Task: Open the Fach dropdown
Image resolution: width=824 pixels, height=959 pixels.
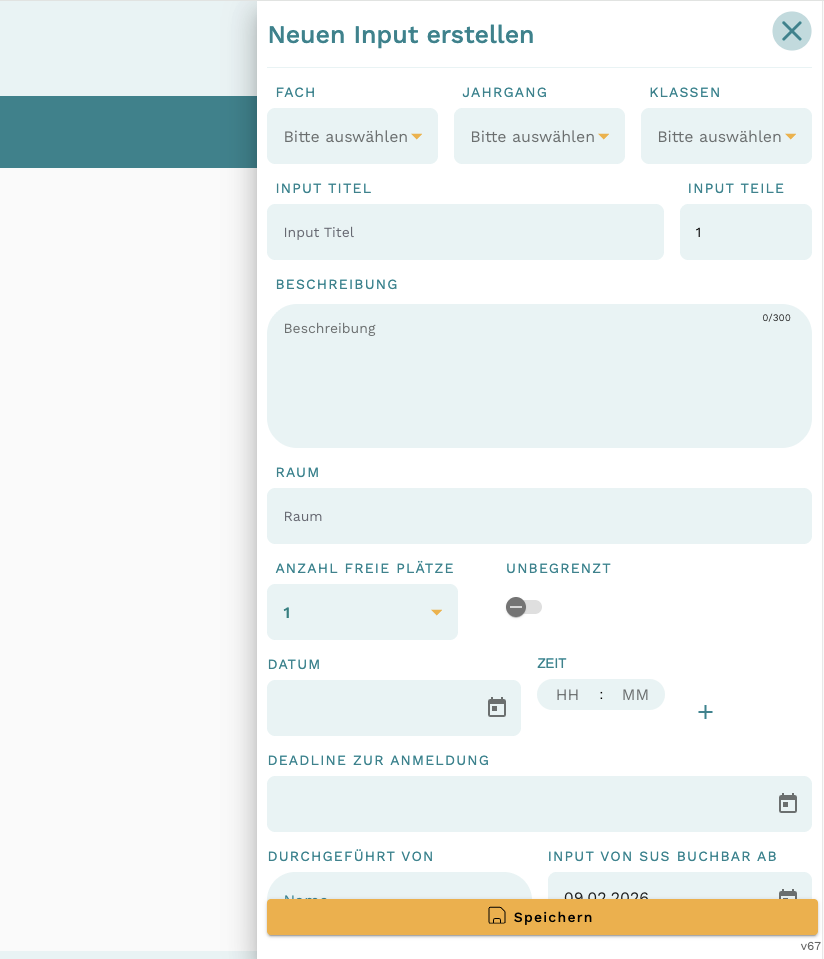Action: 352,137
